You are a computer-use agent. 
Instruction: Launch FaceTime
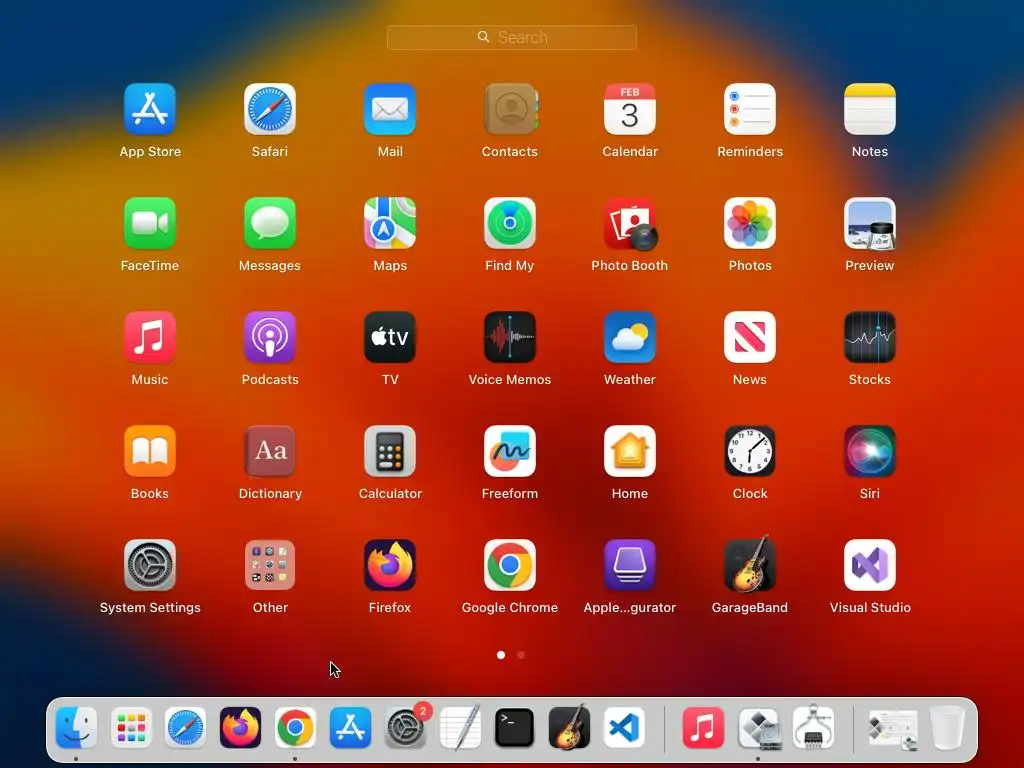(x=150, y=223)
